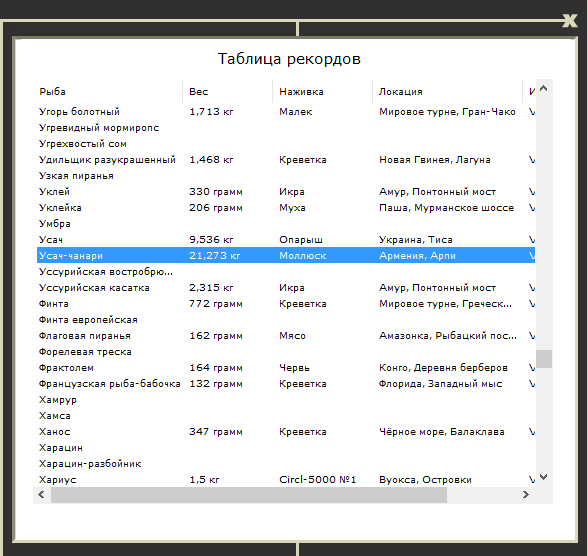Click location Украина, Тиса
588x556 pixels.
point(416,240)
